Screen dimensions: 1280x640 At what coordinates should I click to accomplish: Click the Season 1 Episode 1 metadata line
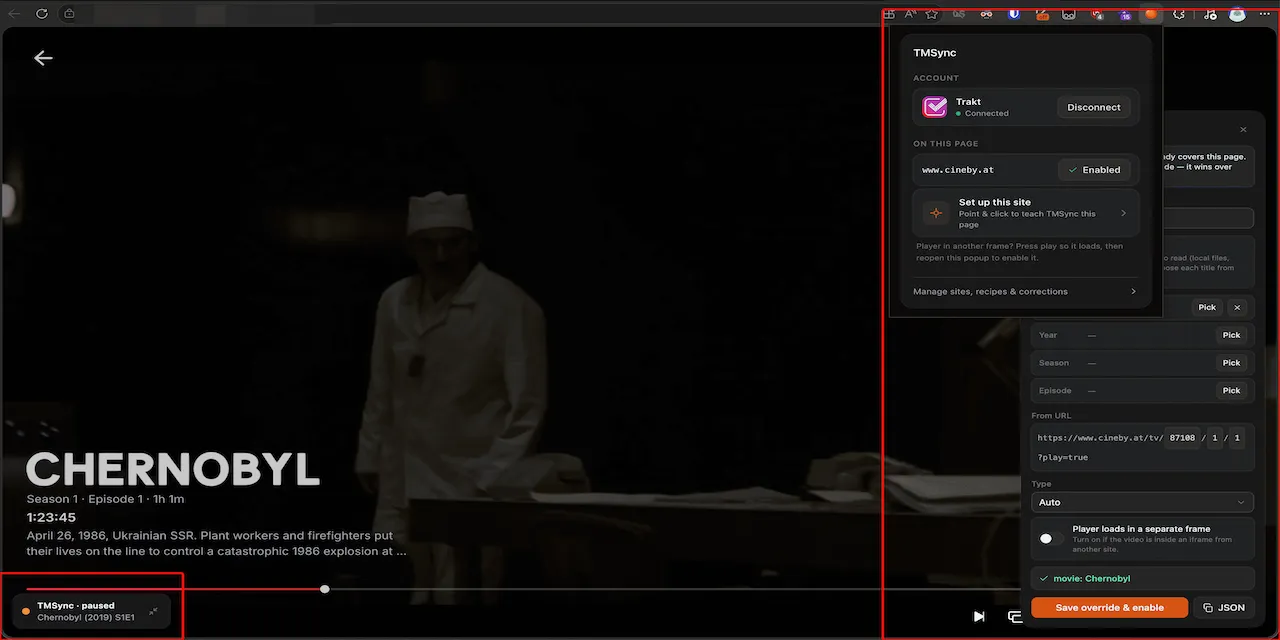click(105, 499)
